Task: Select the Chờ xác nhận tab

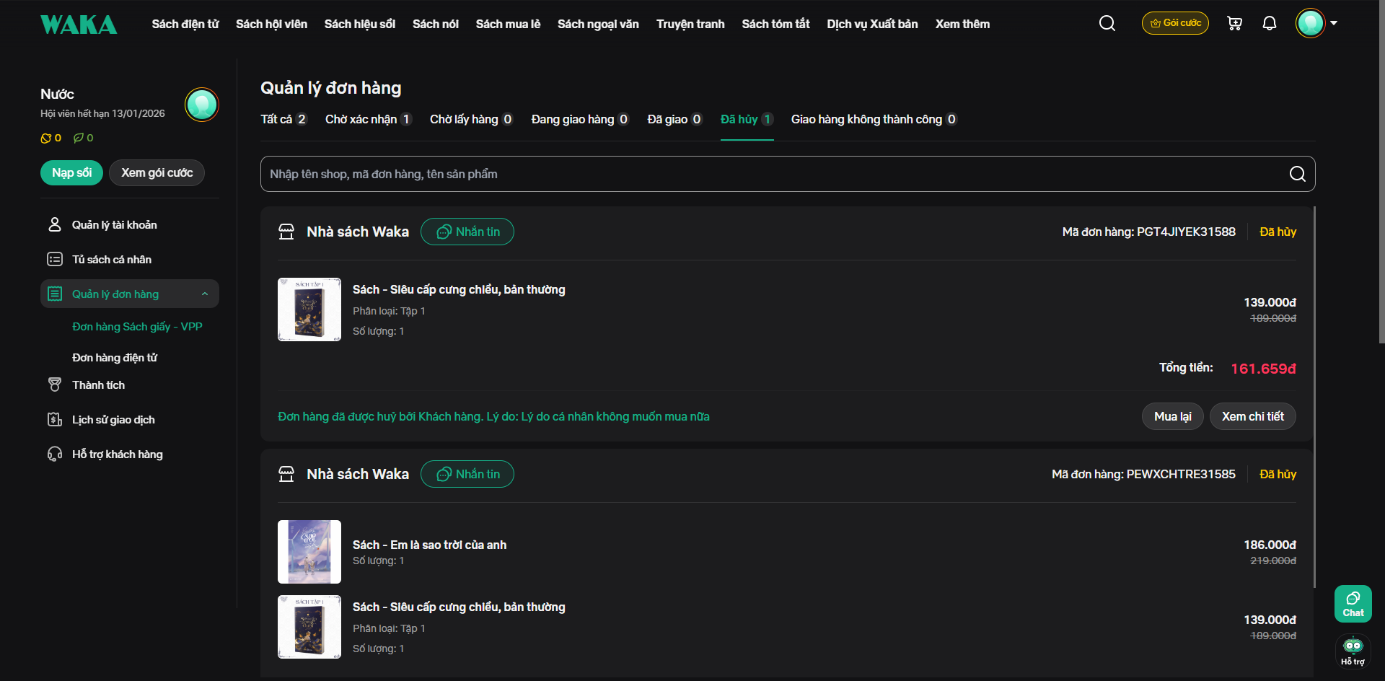Action: click(x=368, y=120)
